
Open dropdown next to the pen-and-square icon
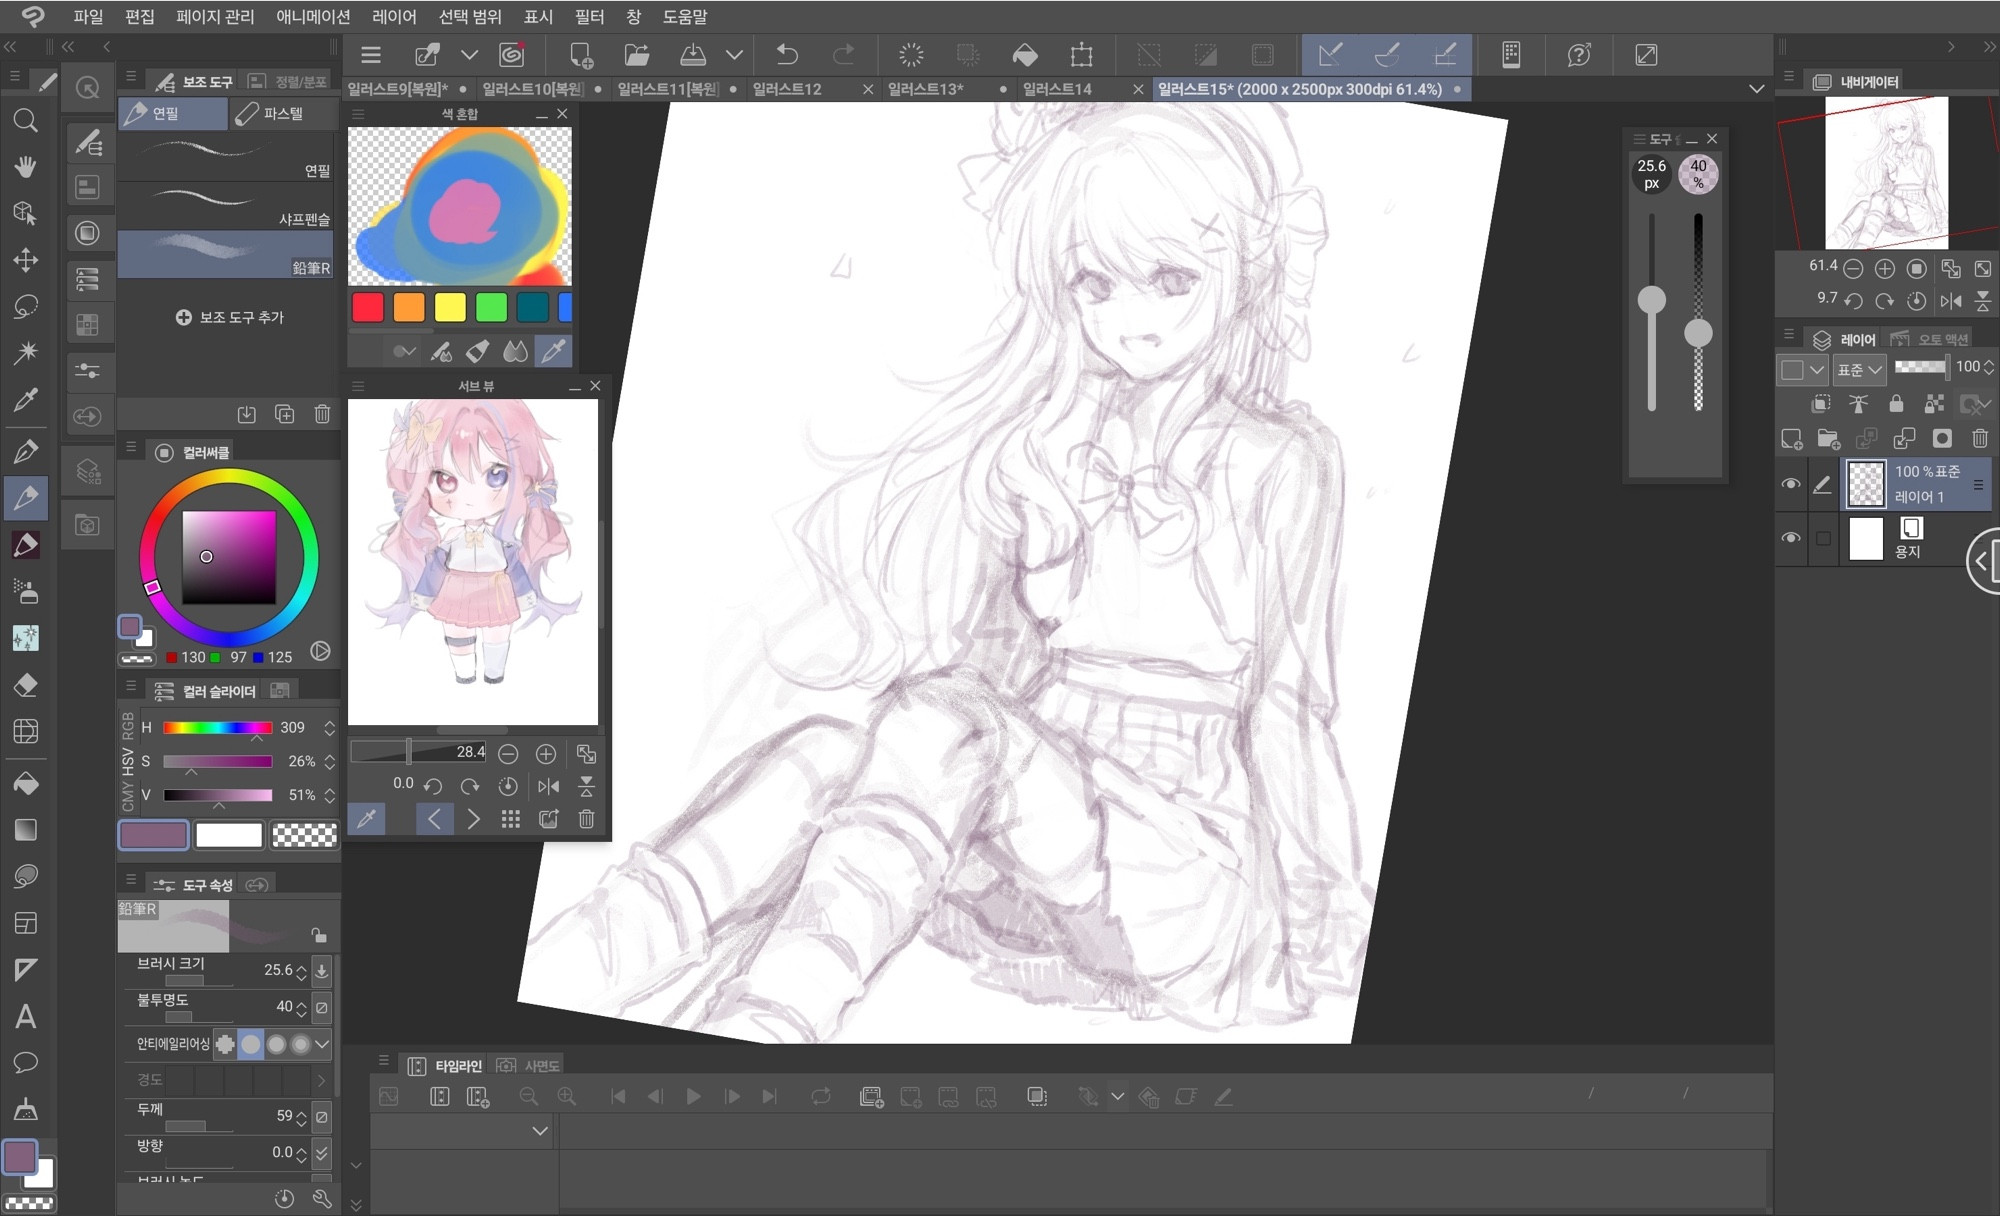coord(469,55)
